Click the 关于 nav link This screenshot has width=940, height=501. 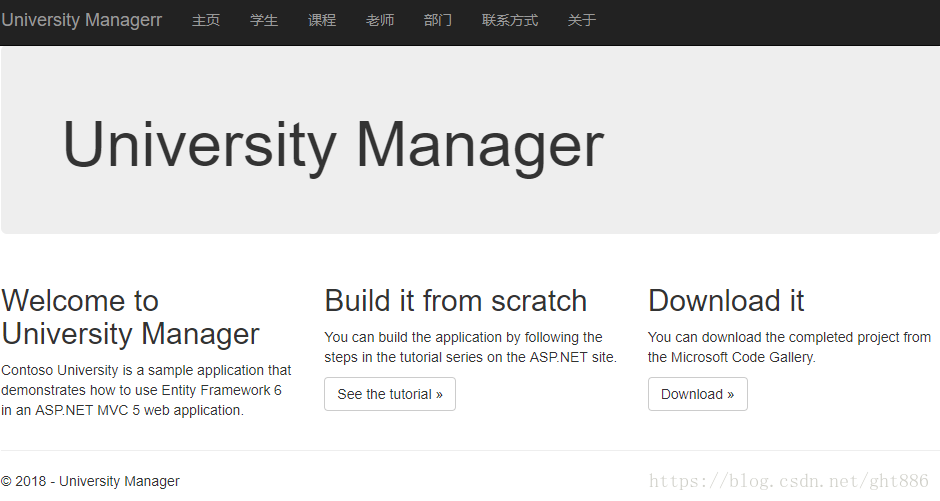pyautogui.click(x=582, y=20)
